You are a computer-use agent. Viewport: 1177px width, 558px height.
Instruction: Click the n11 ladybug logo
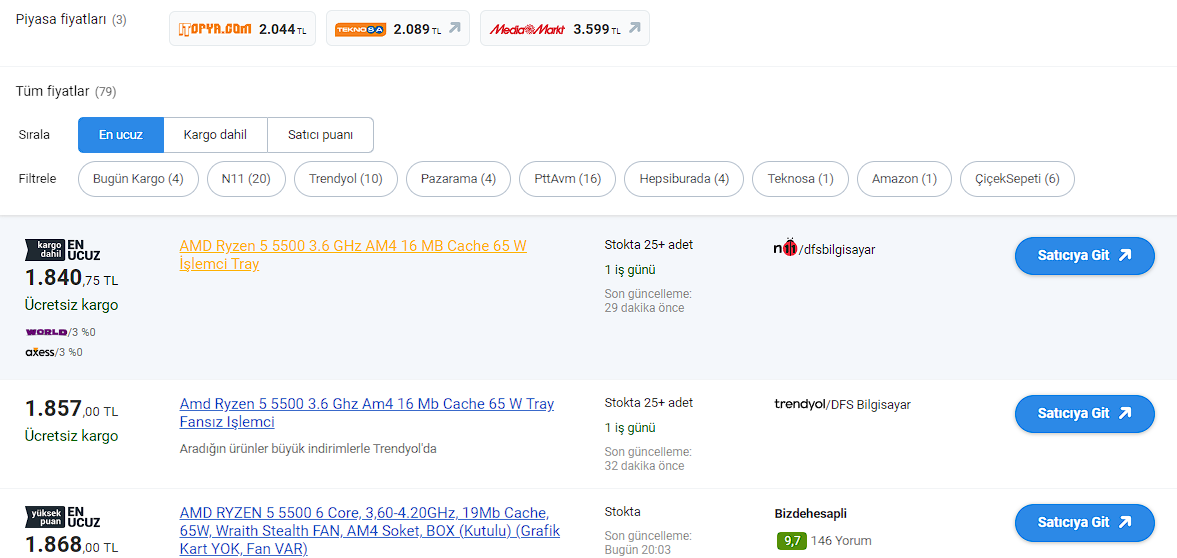[x=785, y=249]
